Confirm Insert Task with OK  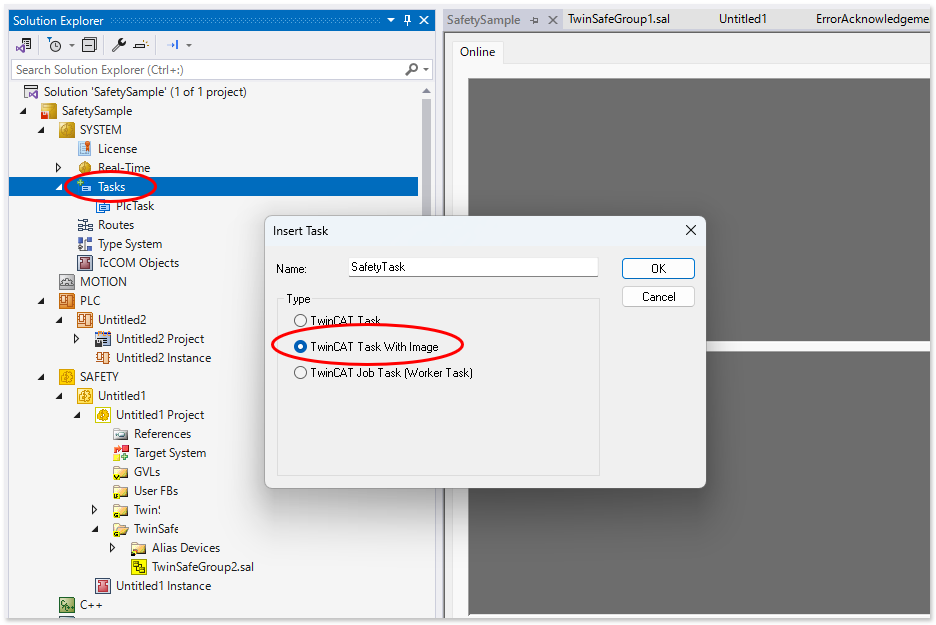pos(657,269)
